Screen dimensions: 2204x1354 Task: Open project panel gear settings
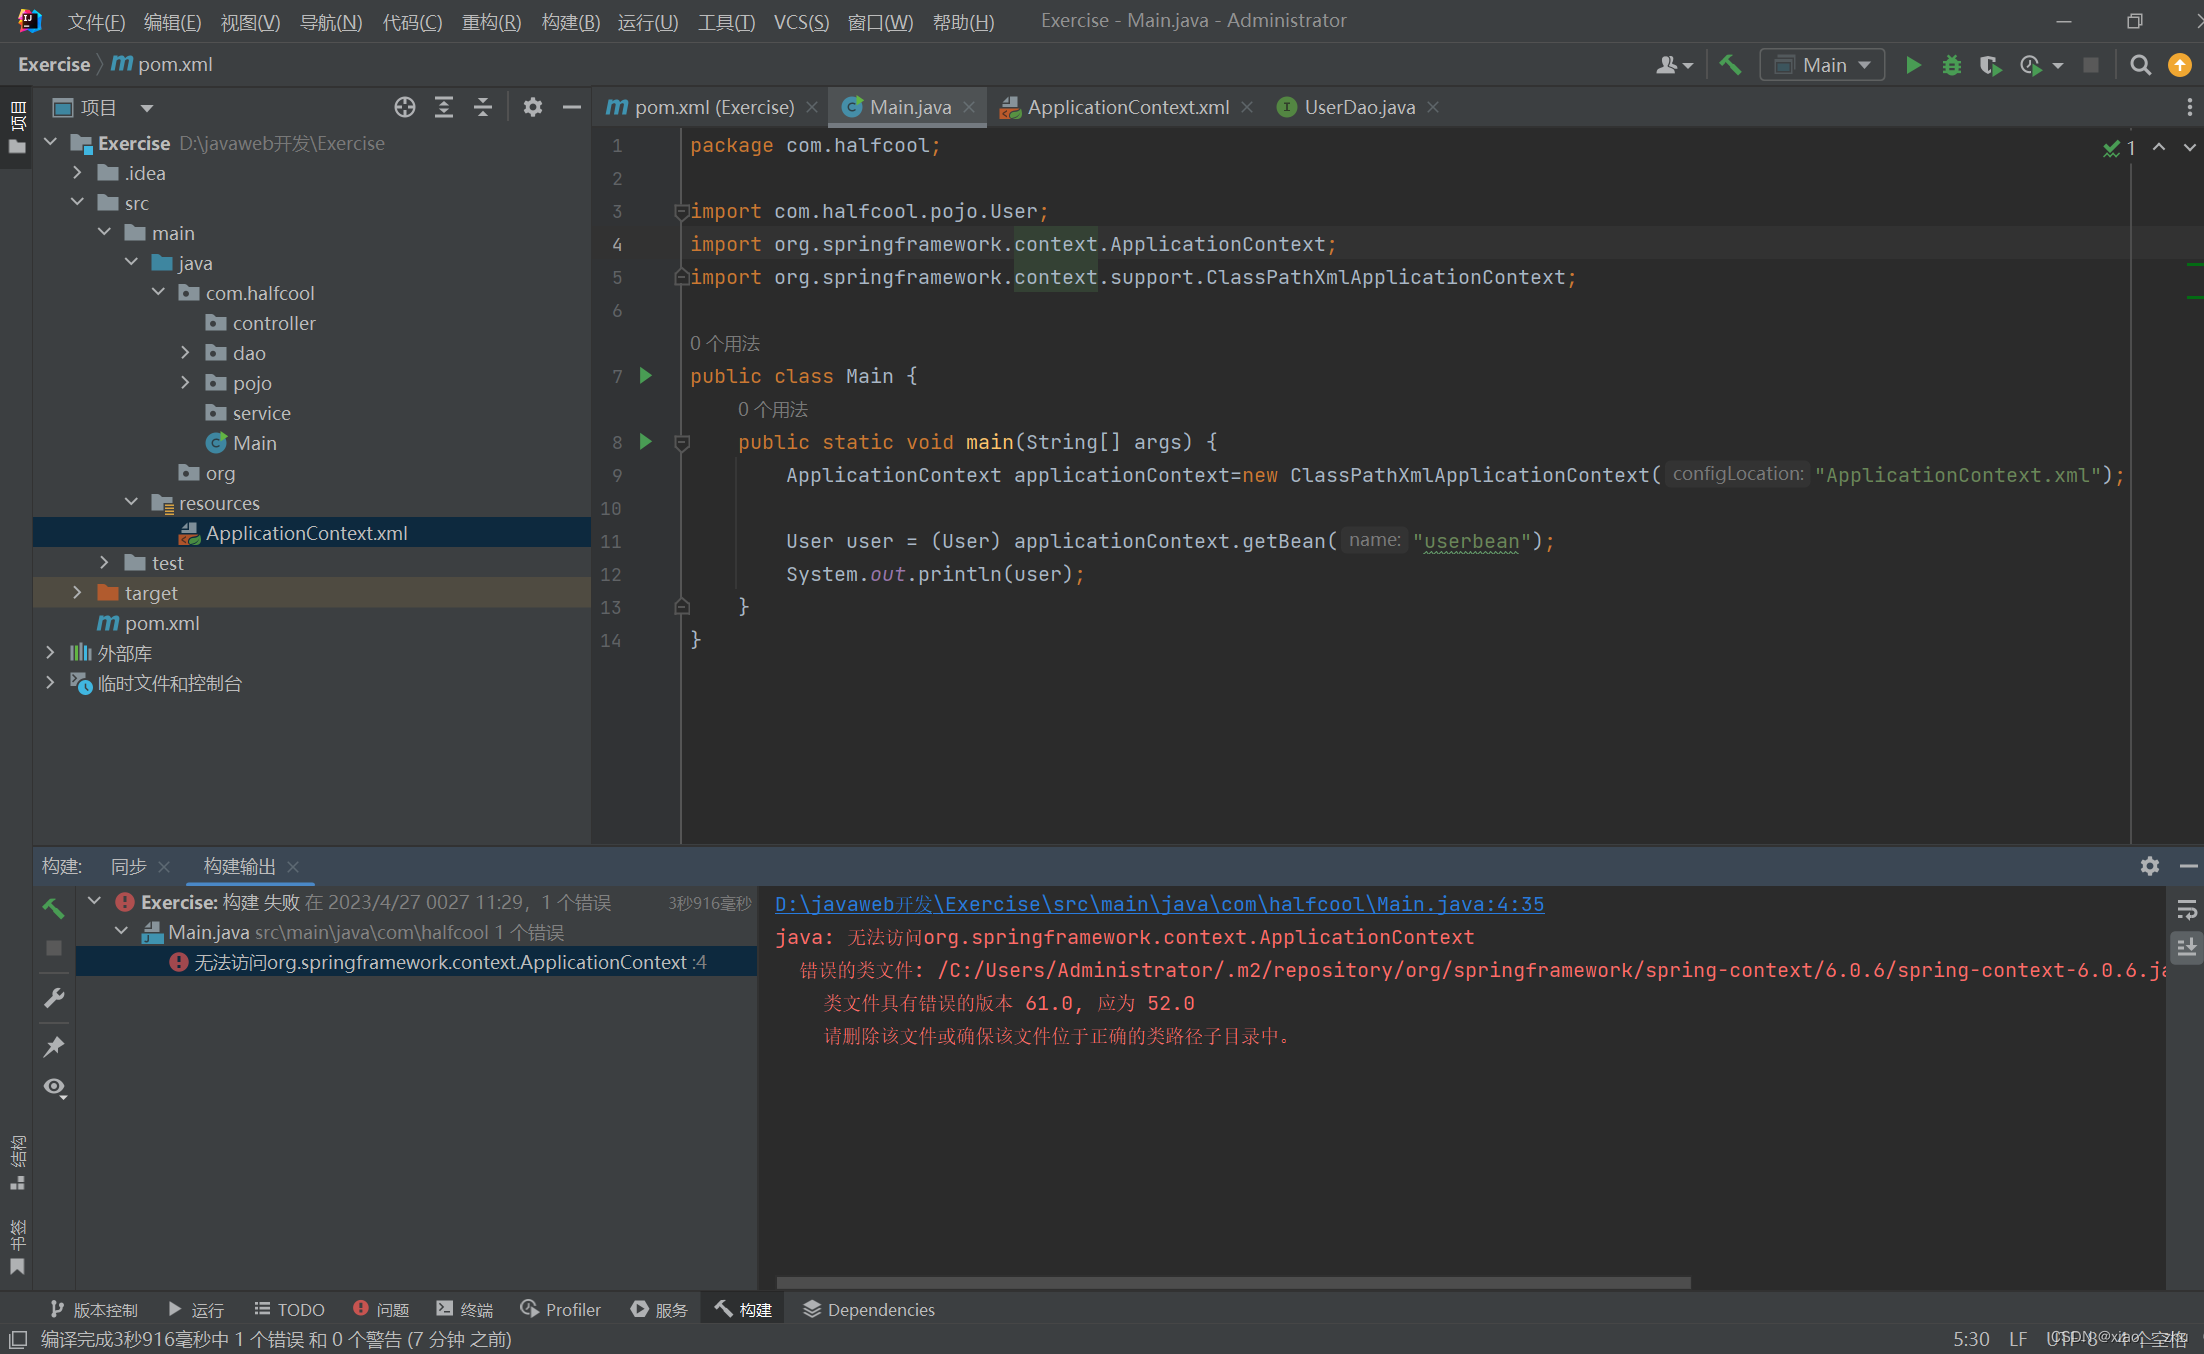coord(533,107)
